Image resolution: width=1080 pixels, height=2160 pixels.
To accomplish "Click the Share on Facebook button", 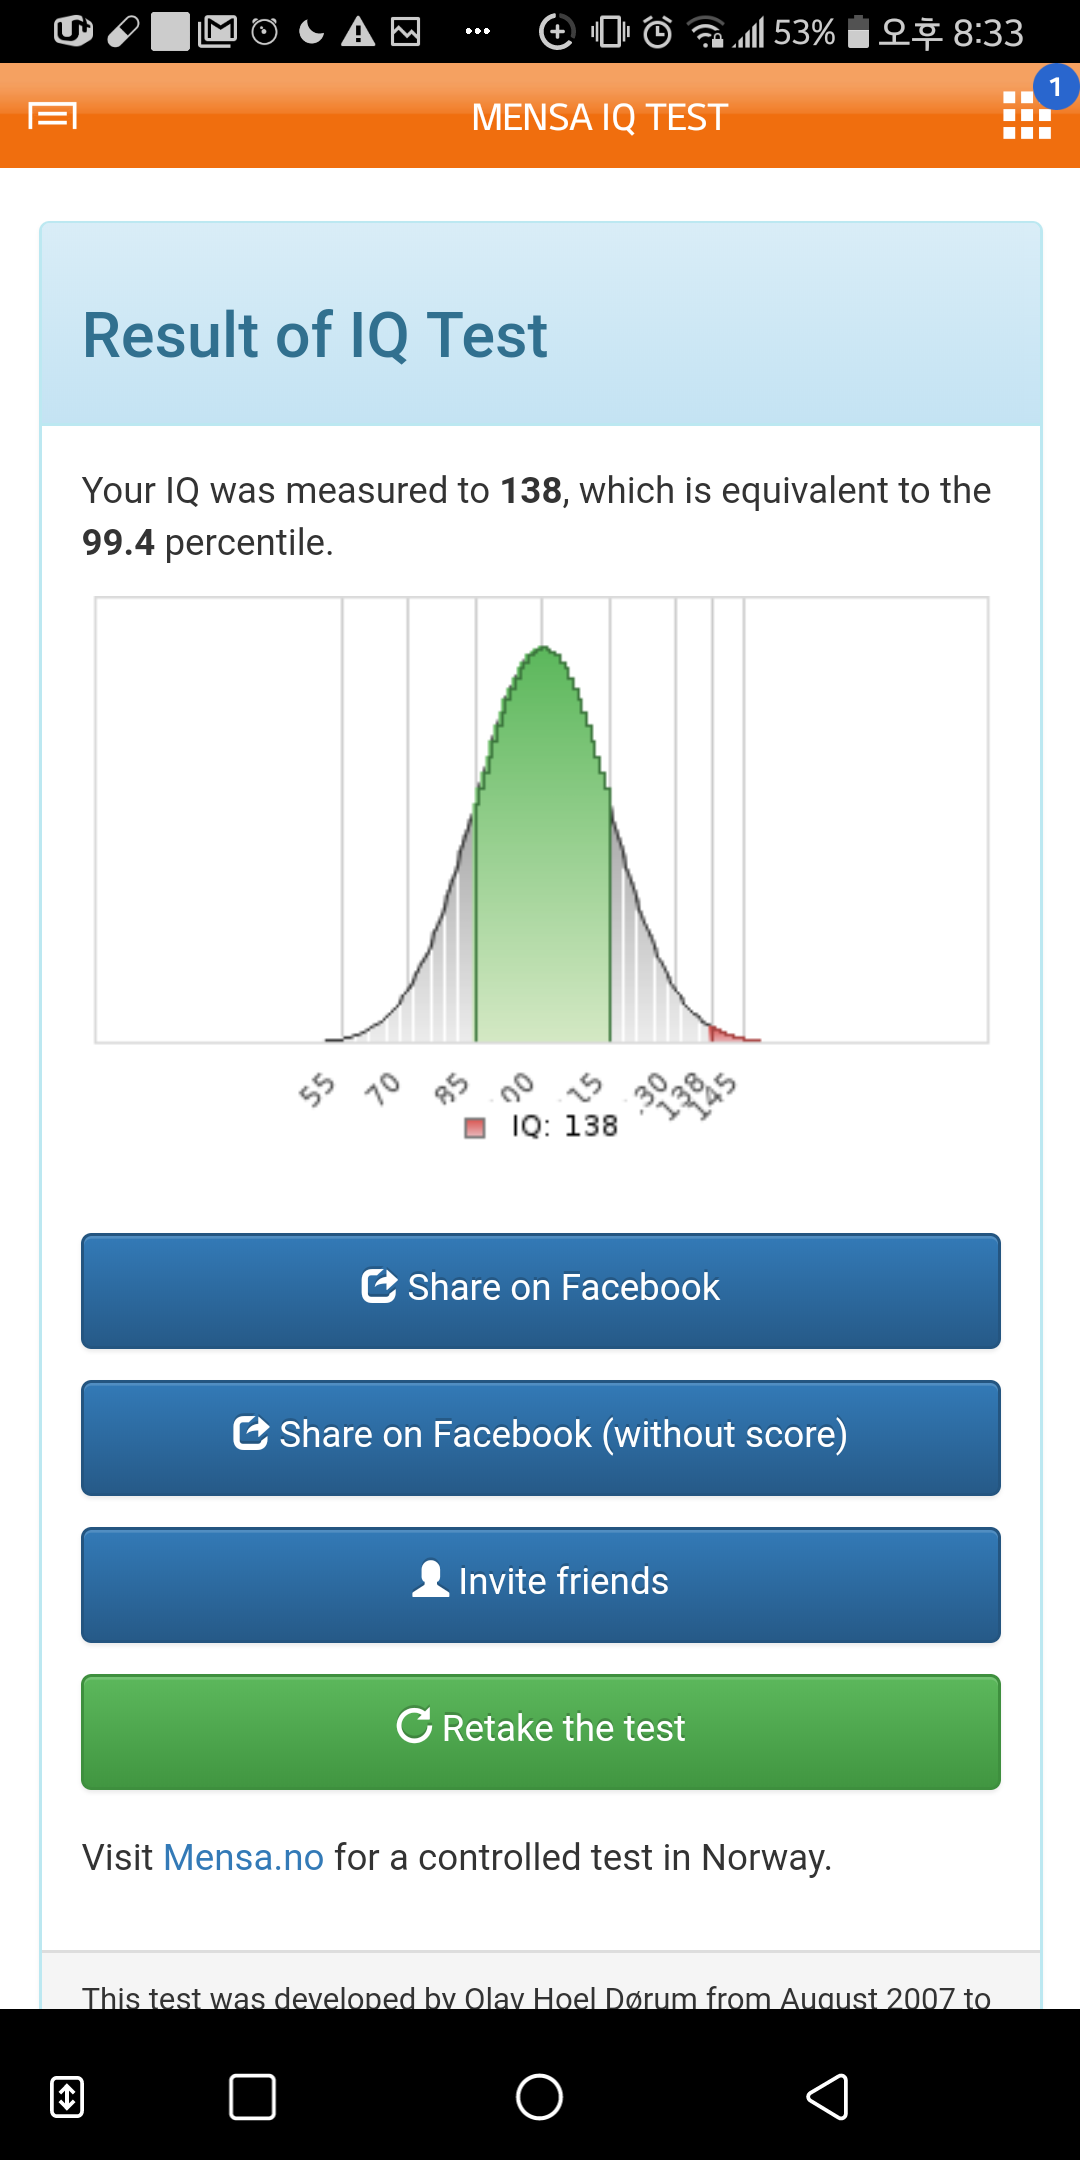I will [541, 1291].
